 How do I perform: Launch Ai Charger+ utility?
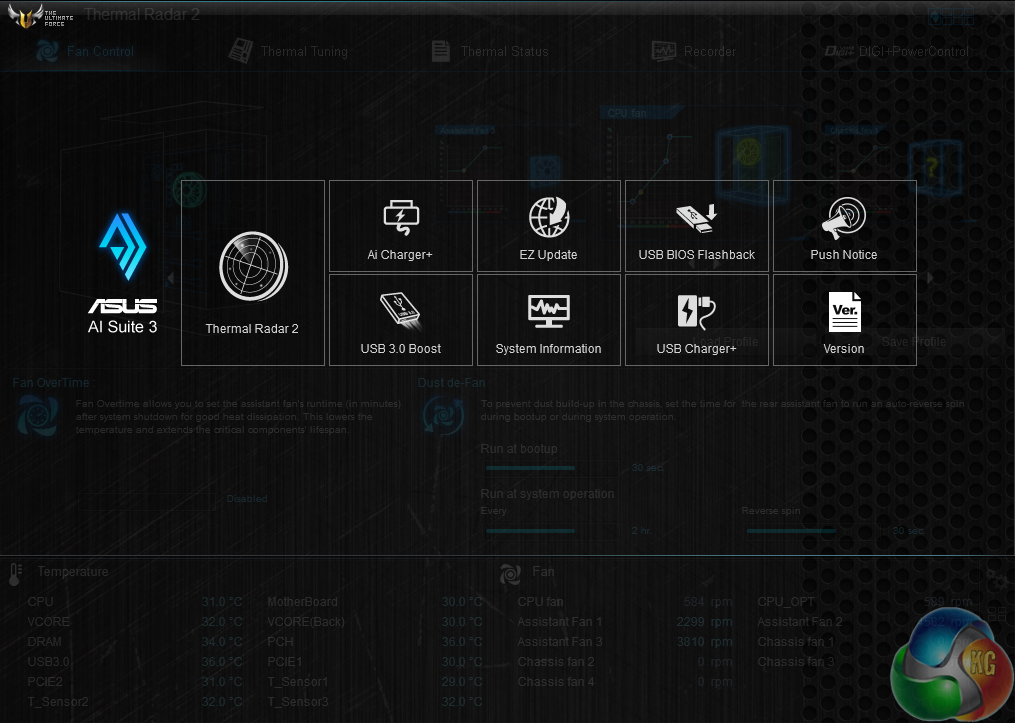pos(401,226)
